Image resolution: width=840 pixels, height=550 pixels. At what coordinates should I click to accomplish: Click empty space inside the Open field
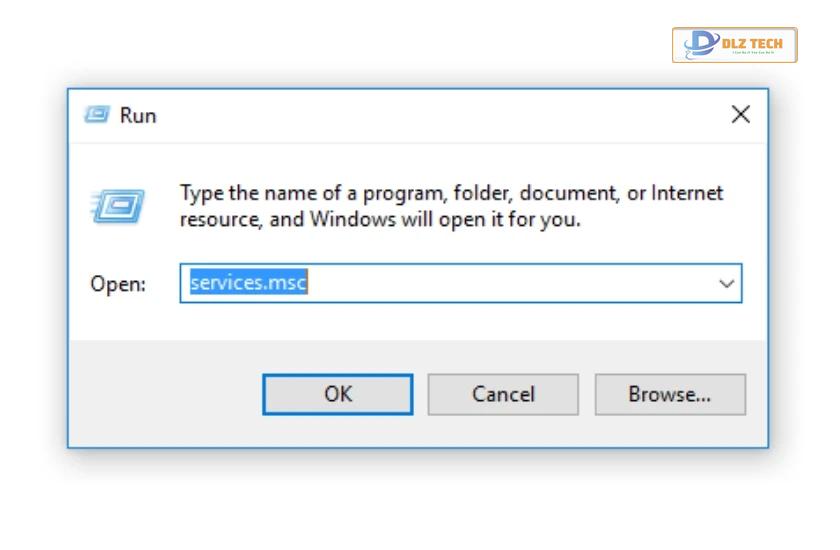(x=509, y=283)
